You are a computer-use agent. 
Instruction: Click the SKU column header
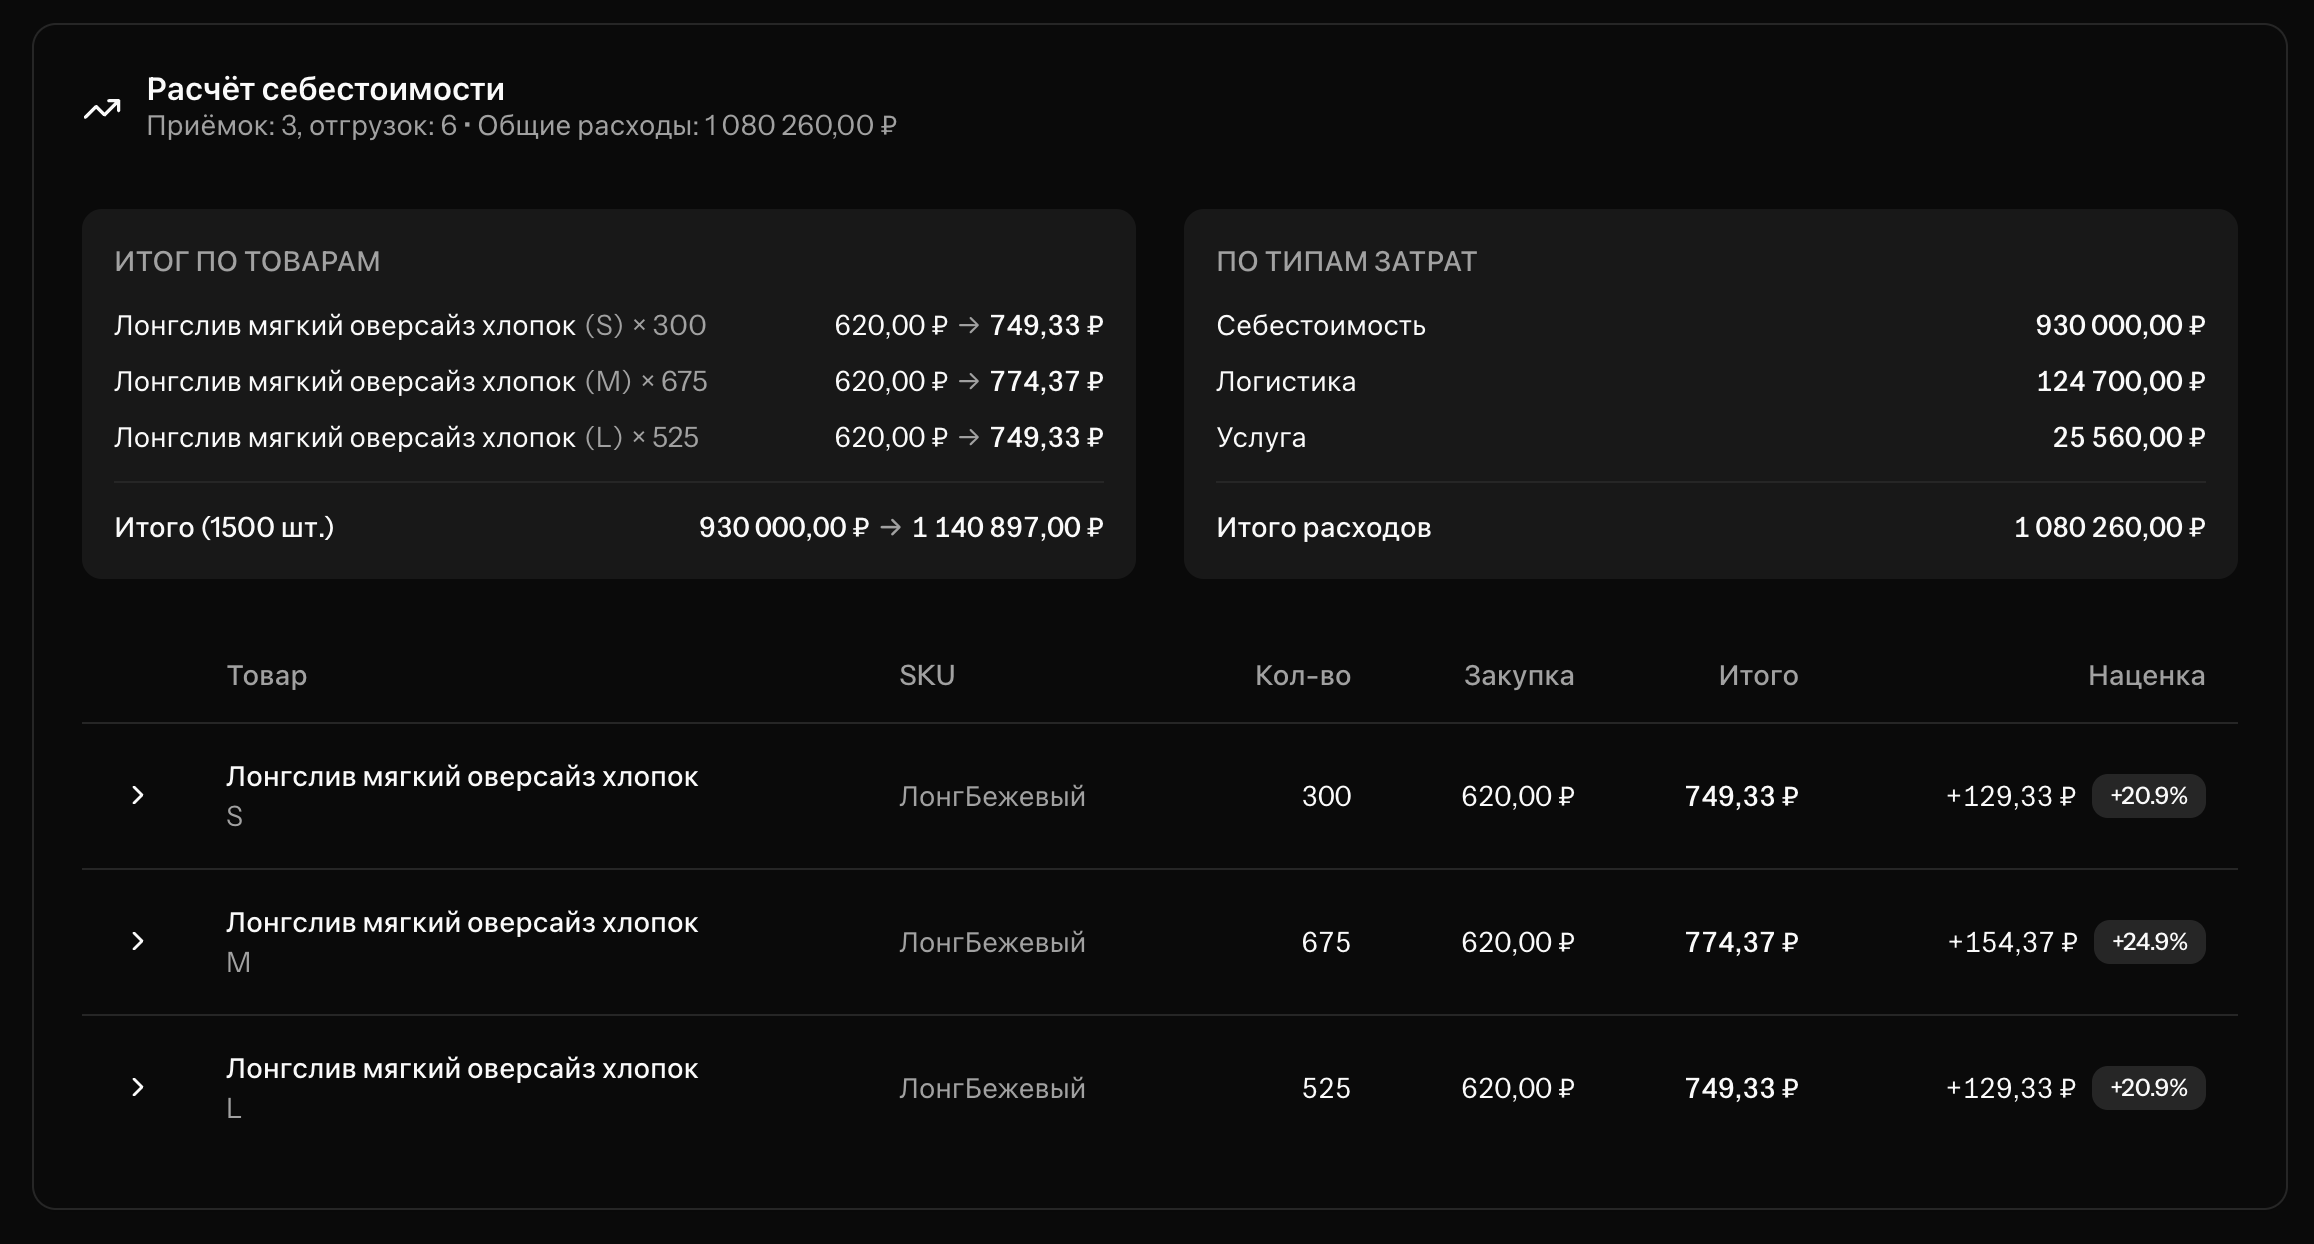pyautogui.click(x=926, y=676)
